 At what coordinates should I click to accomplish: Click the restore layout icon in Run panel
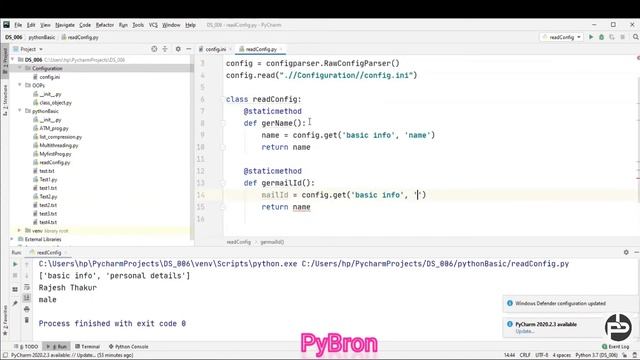click(15, 289)
